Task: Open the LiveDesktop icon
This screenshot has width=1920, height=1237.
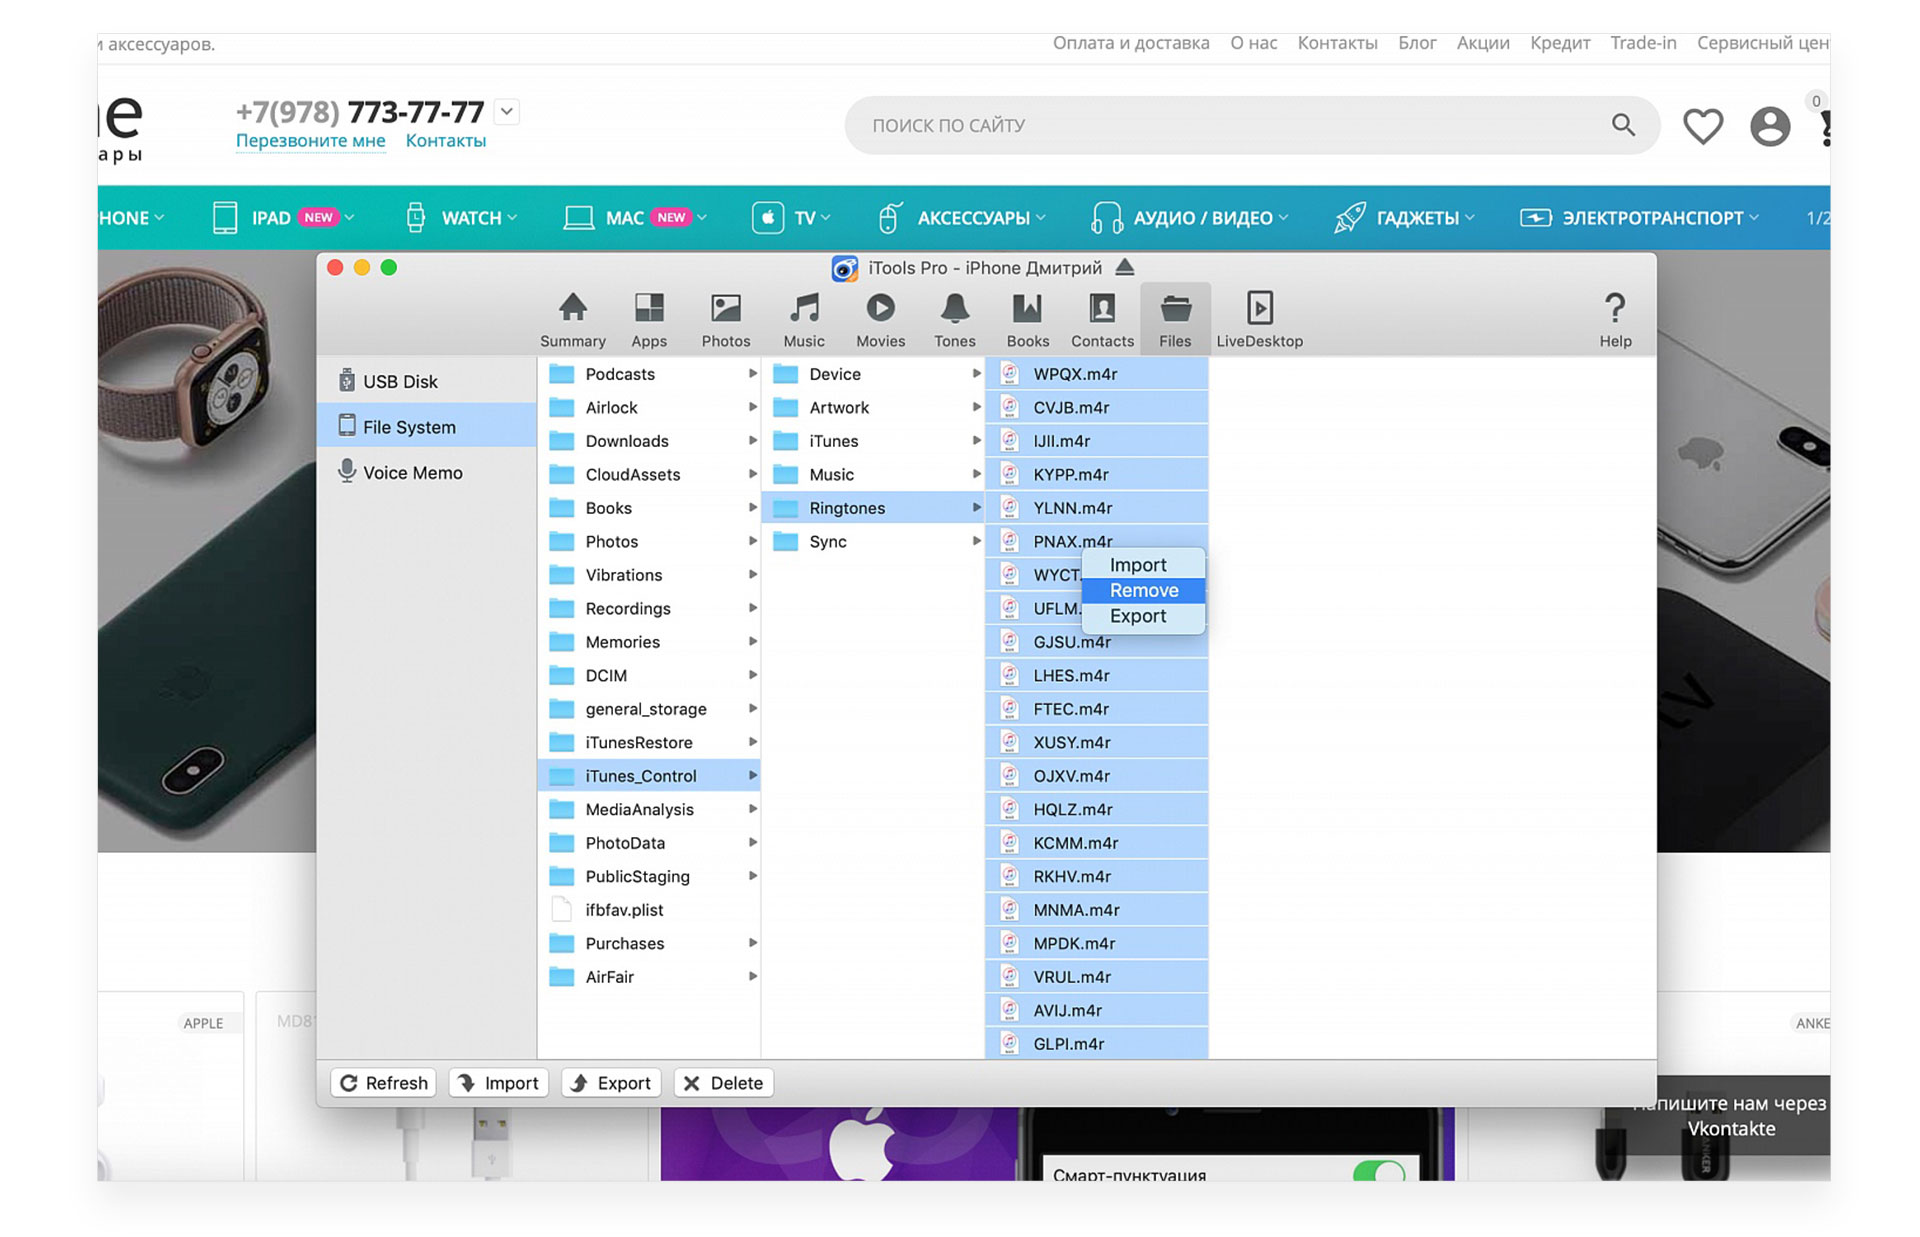Action: pos(1259,319)
